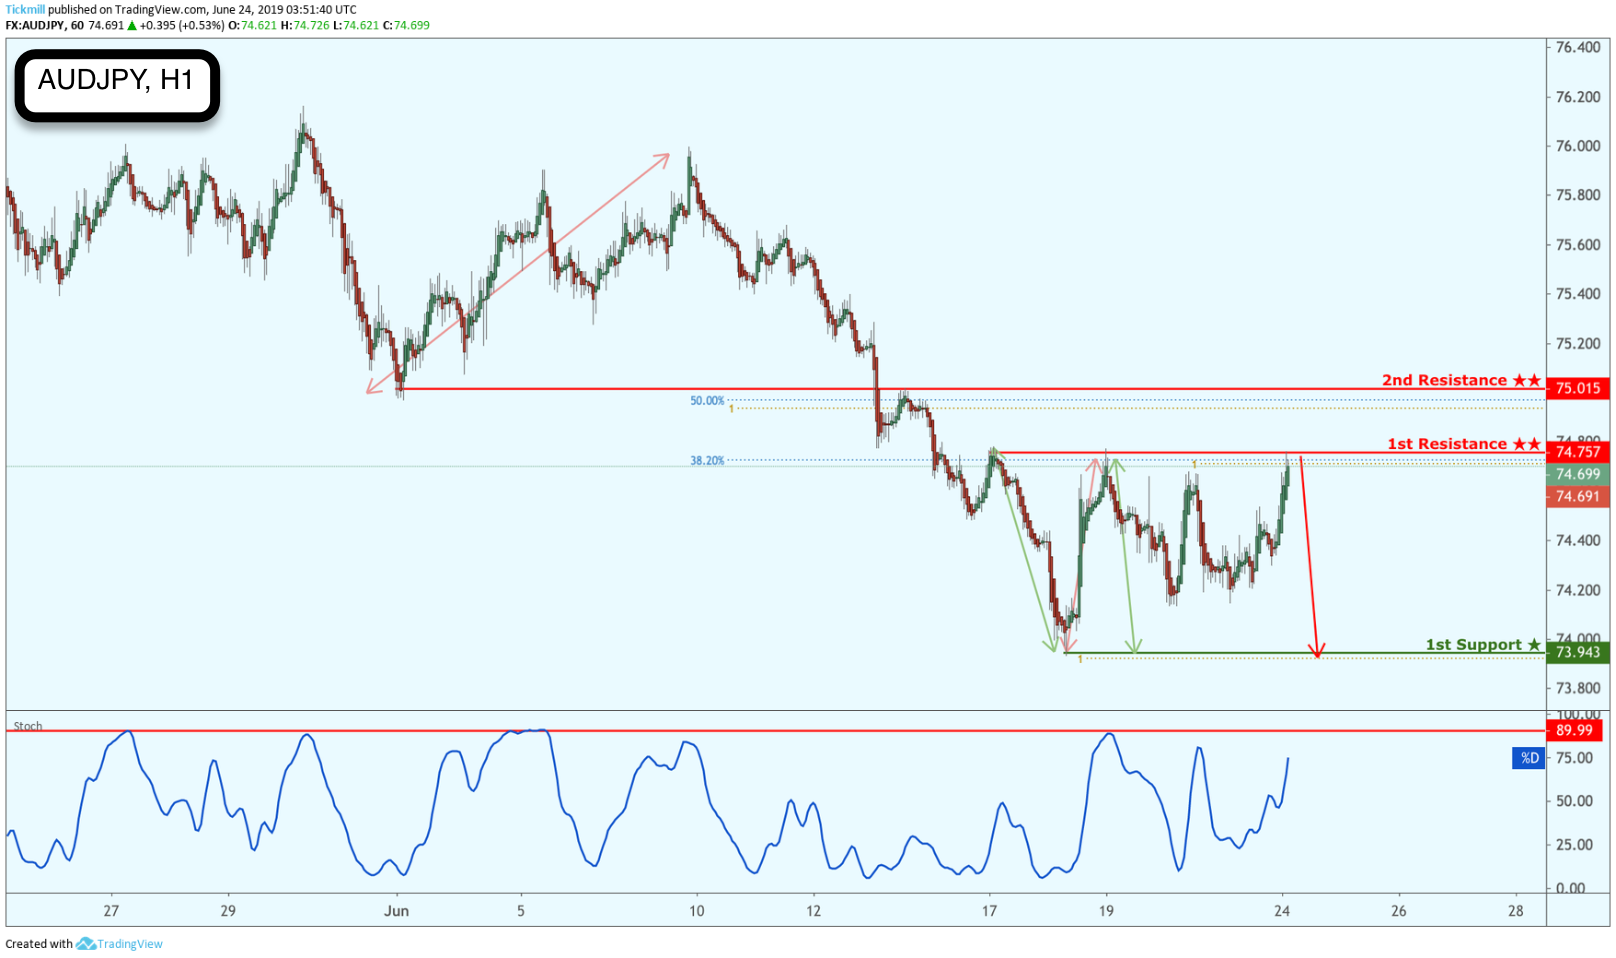
Task: Click the 73.943 green price tag
Action: coord(1577,652)
